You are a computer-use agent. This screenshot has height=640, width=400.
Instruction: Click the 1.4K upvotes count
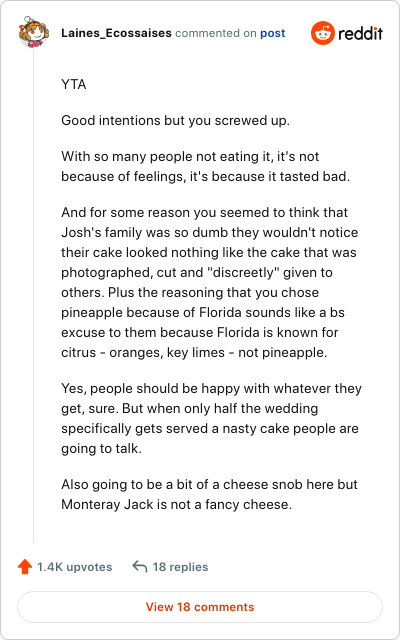point(74,567)
